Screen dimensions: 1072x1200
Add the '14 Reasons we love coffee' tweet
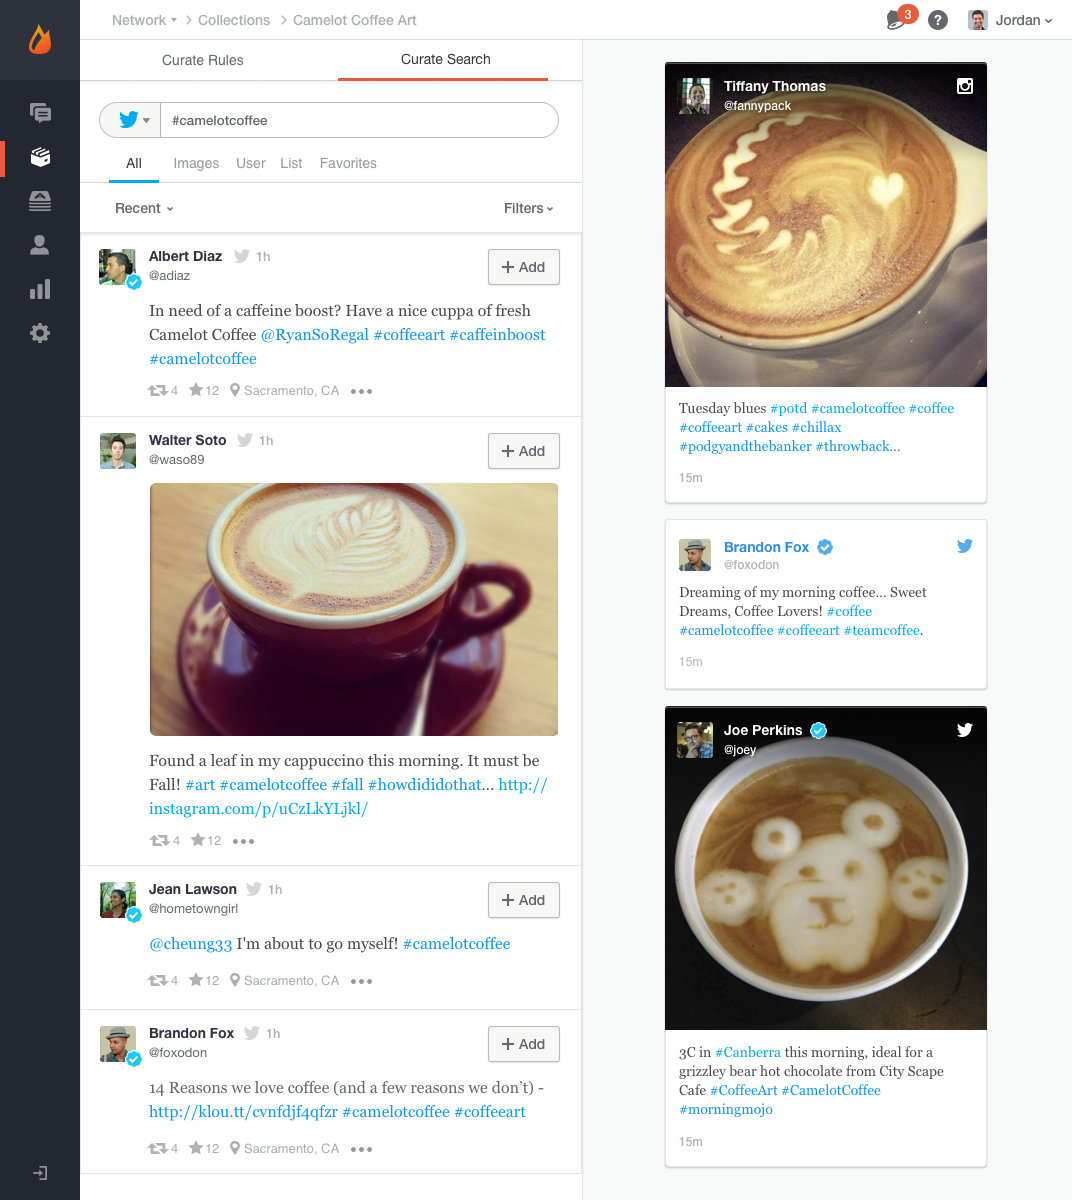pos(524,1044)
